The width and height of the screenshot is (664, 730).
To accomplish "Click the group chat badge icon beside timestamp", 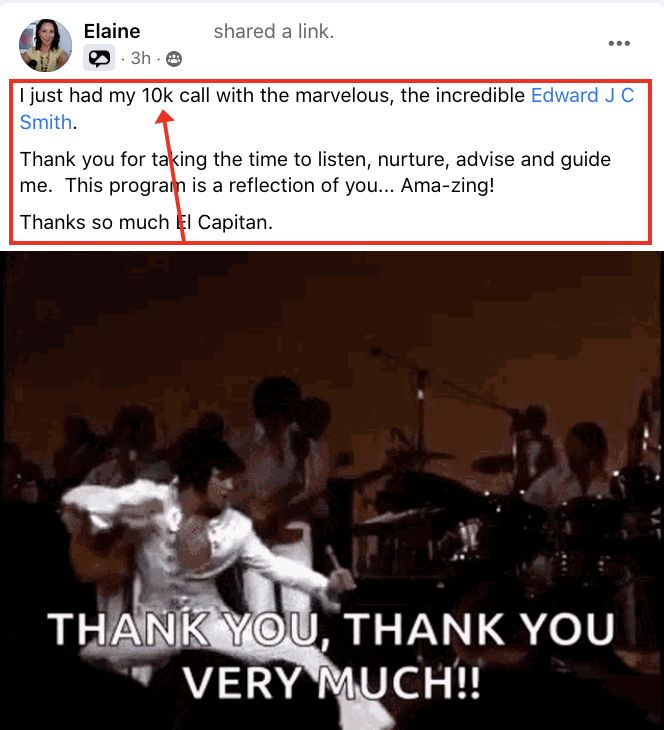I will (x=99, y=58).
